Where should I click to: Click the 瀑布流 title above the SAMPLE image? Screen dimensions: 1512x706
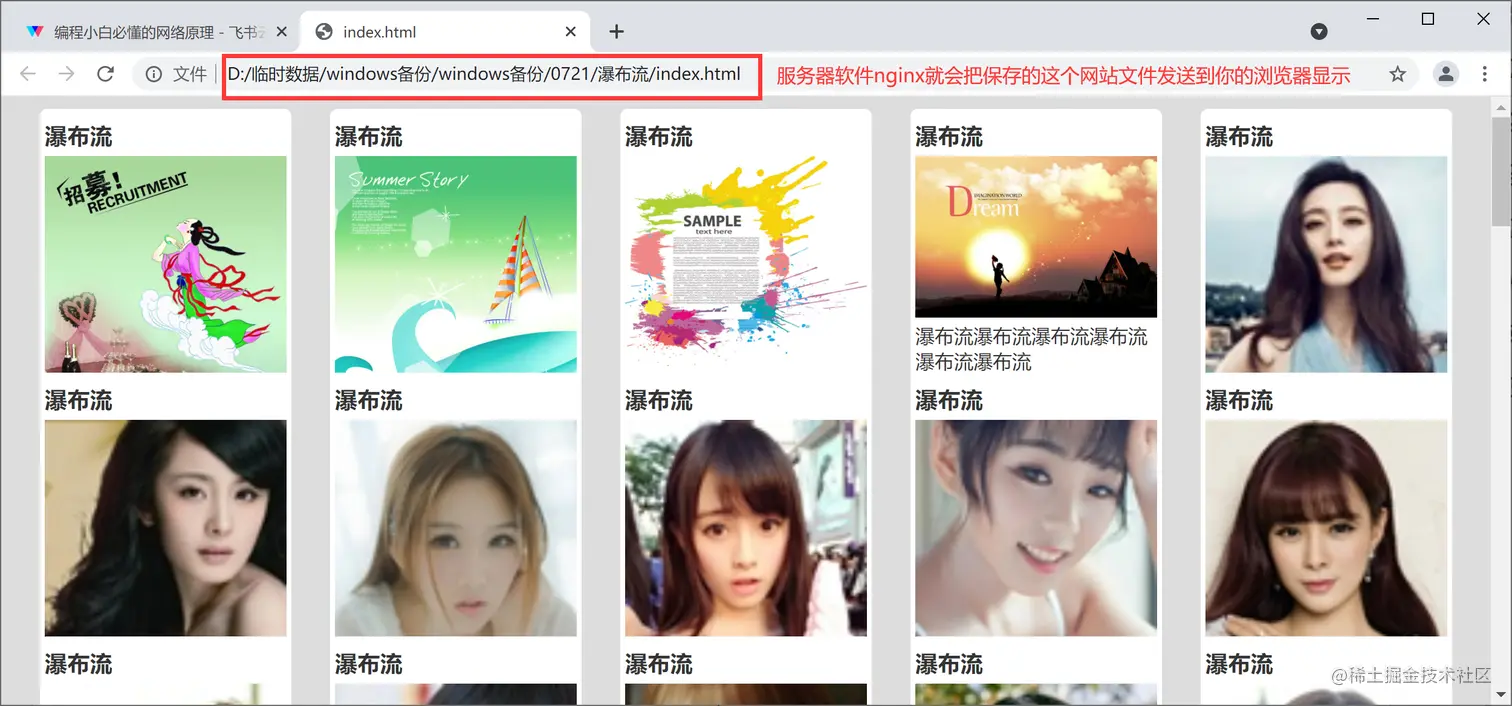659,137
